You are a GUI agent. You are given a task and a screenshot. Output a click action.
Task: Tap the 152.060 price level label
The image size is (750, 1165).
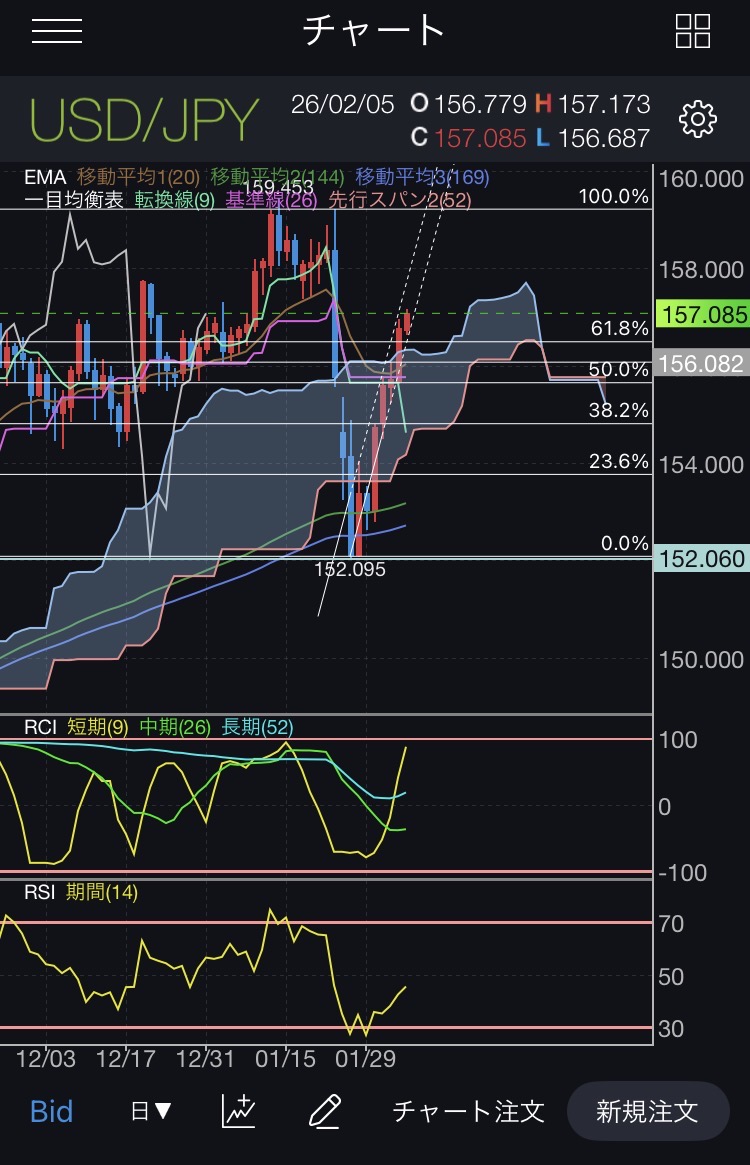click(702, 560)
